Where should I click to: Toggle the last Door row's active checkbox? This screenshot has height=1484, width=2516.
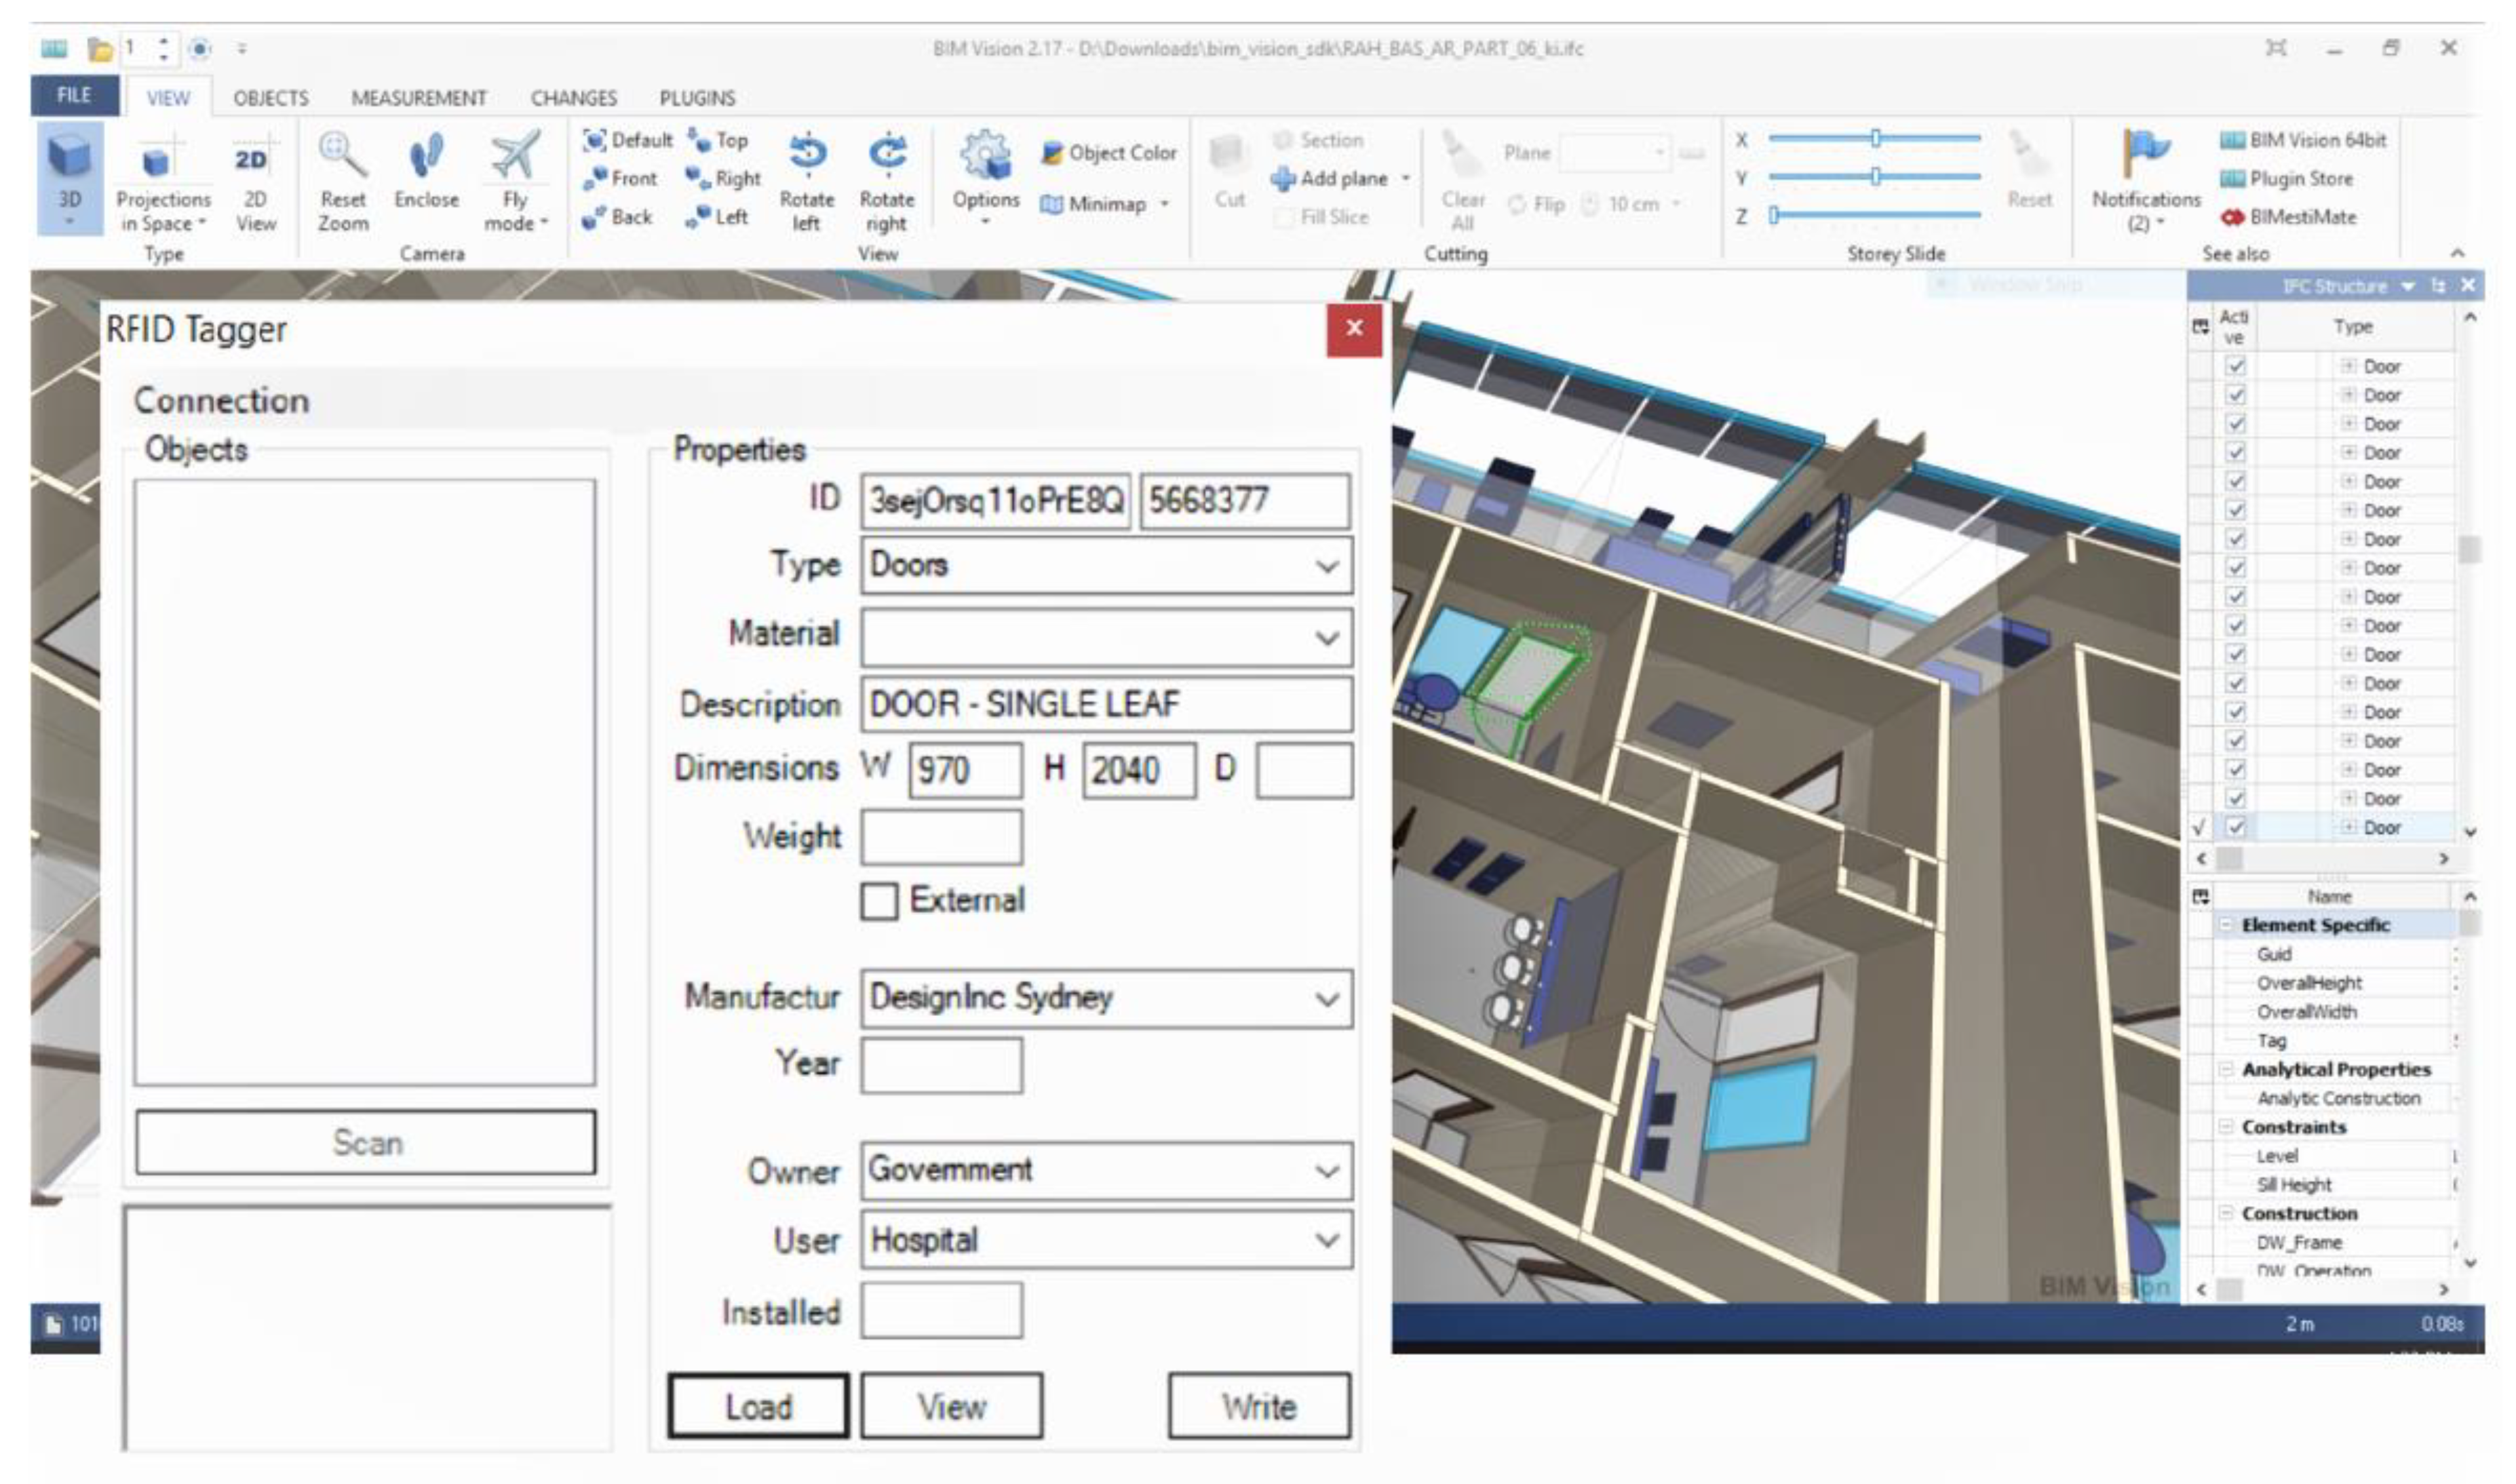pyautogui.click(x=2236, y=828)
